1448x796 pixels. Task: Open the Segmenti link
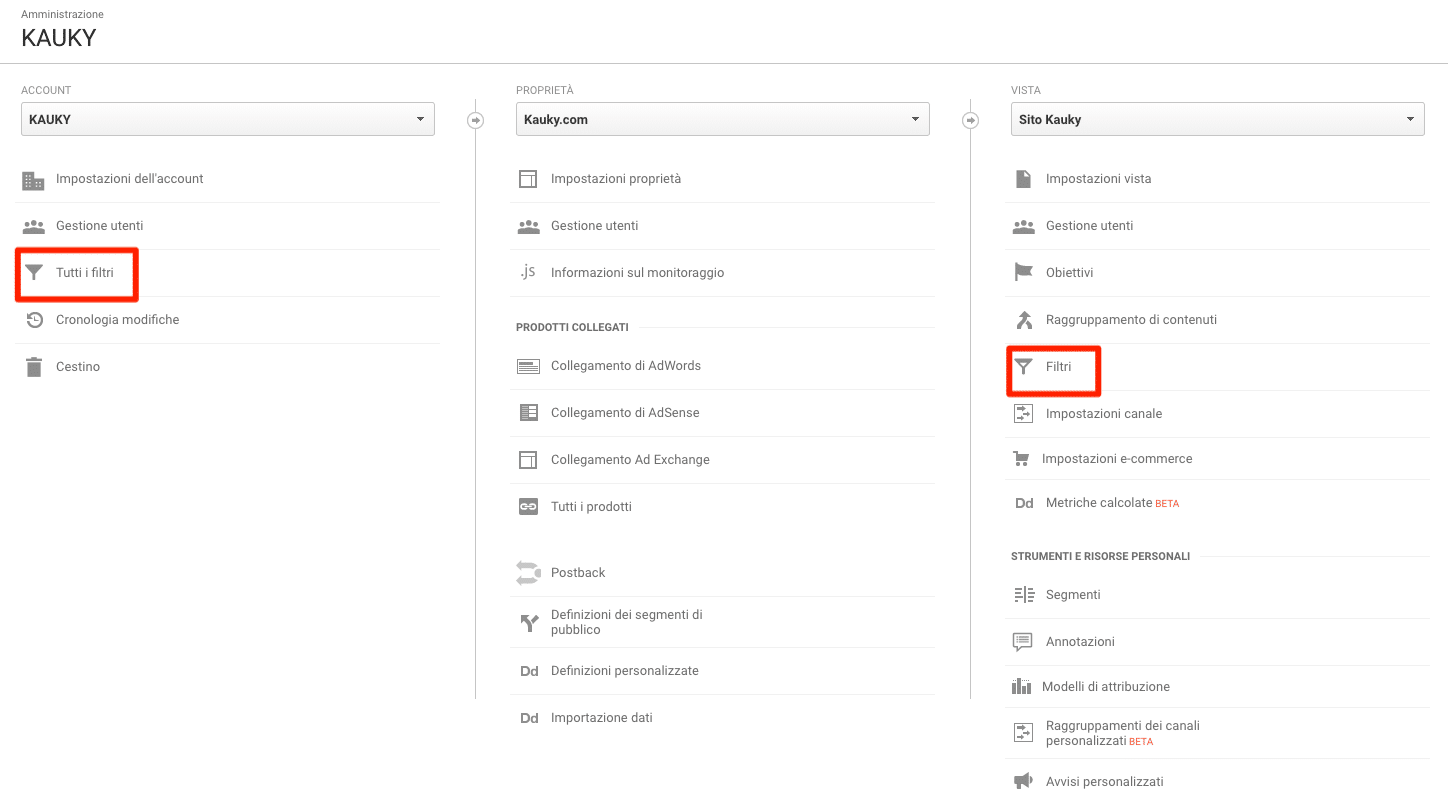click(1073, 595)
